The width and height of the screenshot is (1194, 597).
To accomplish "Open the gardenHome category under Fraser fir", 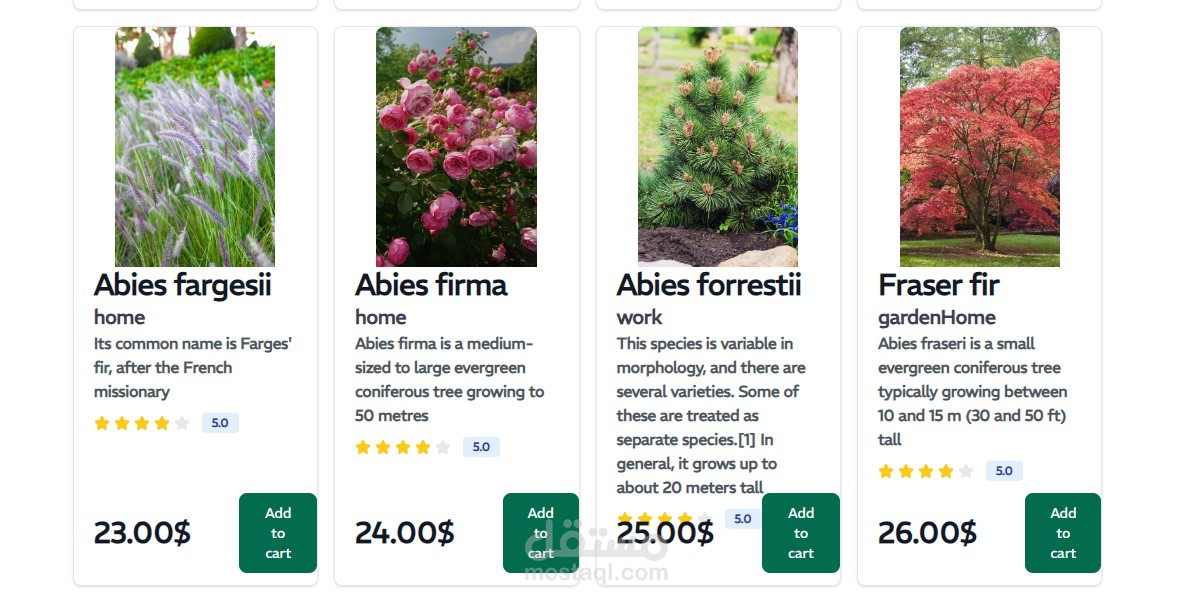I will click(935, 317).
